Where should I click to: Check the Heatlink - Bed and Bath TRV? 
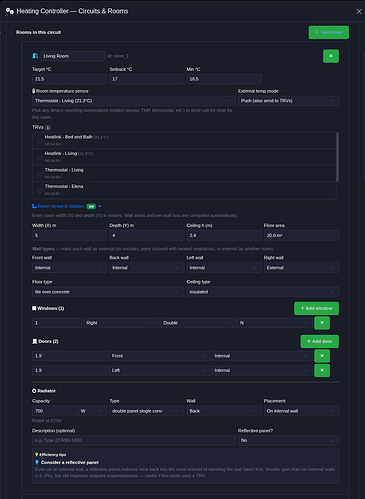(x=40, y=141)
